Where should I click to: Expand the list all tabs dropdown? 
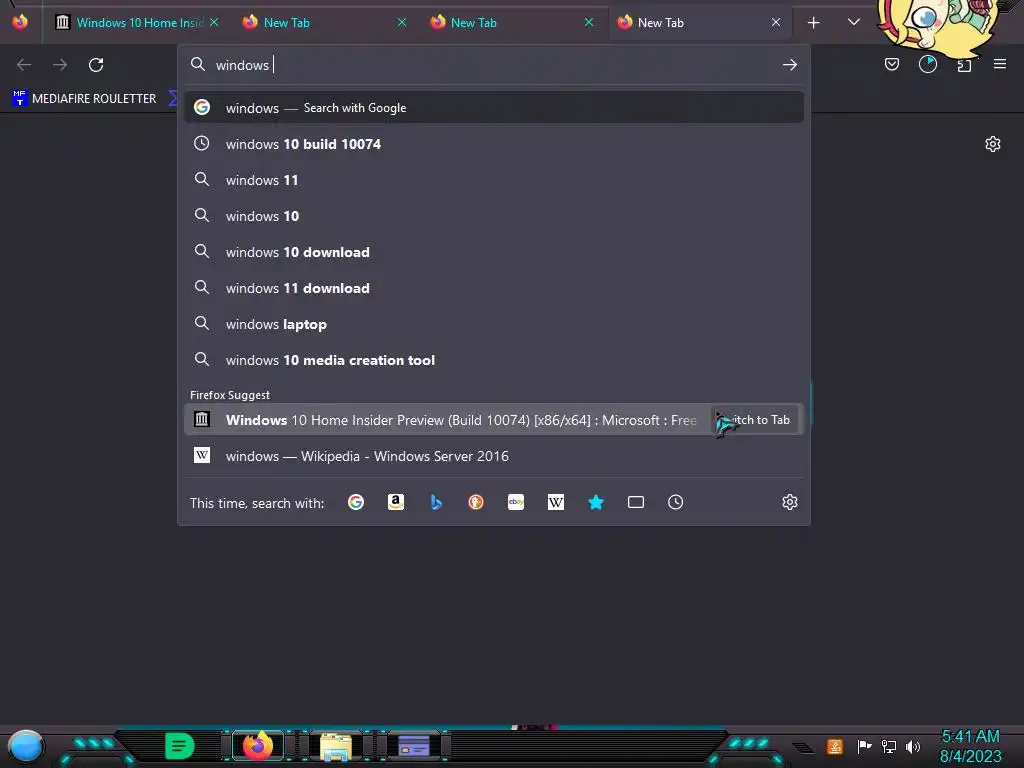854,22
